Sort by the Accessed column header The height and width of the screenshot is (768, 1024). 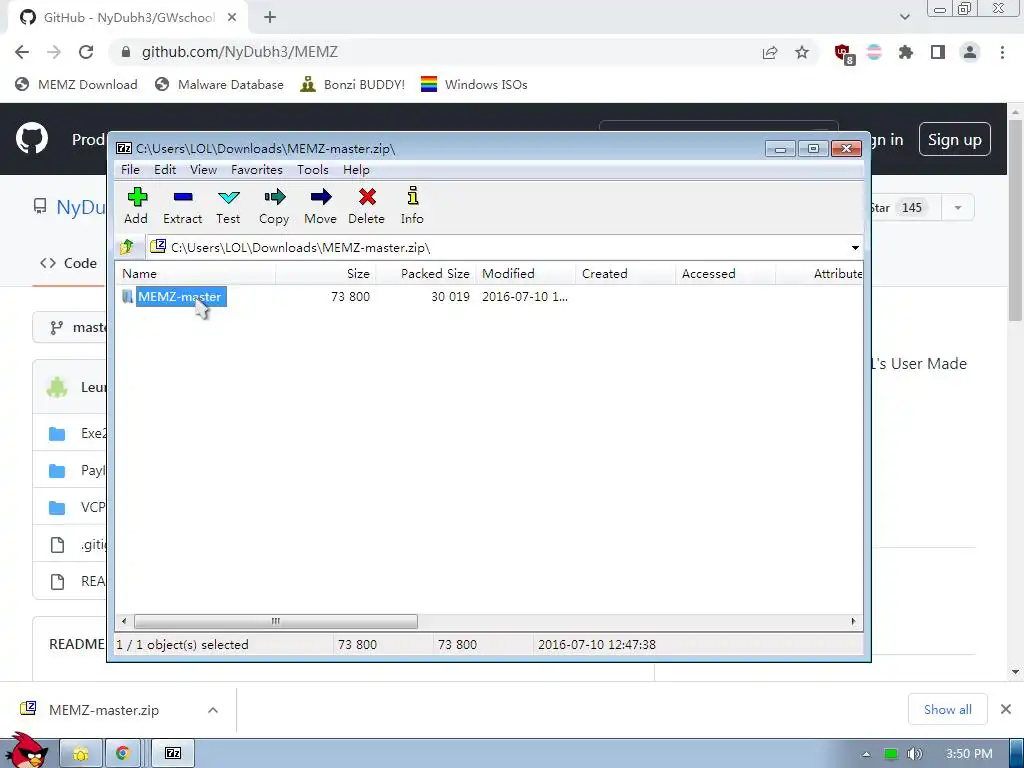[x=726, y=274]
